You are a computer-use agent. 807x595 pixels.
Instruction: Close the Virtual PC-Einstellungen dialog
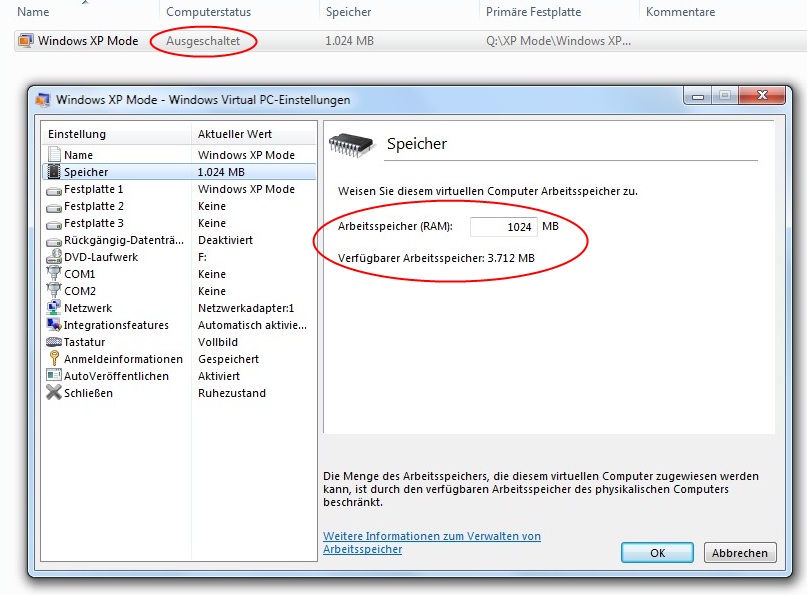point(762,95)
